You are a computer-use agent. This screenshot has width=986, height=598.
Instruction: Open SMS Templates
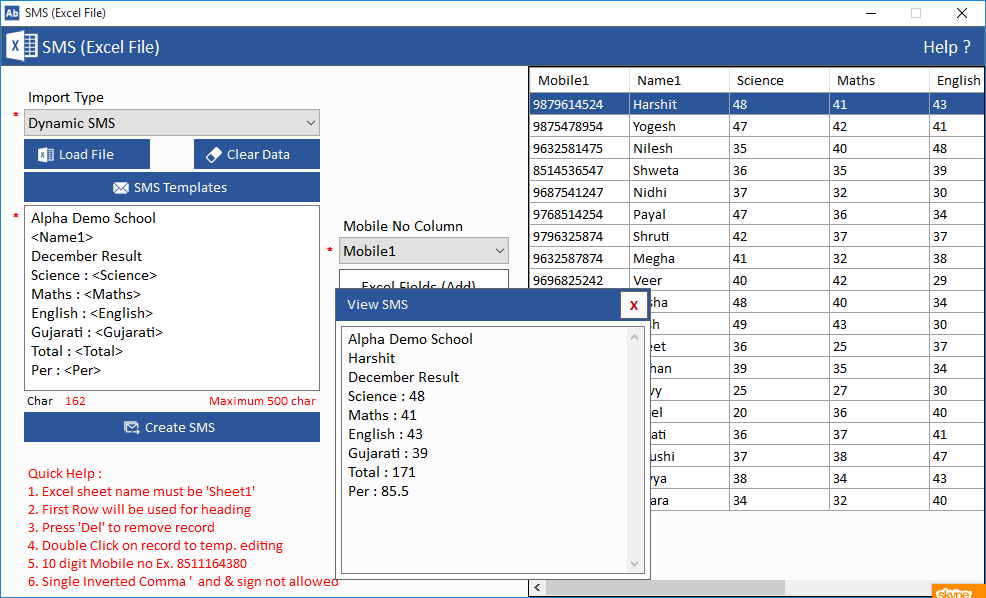point(172,188)
